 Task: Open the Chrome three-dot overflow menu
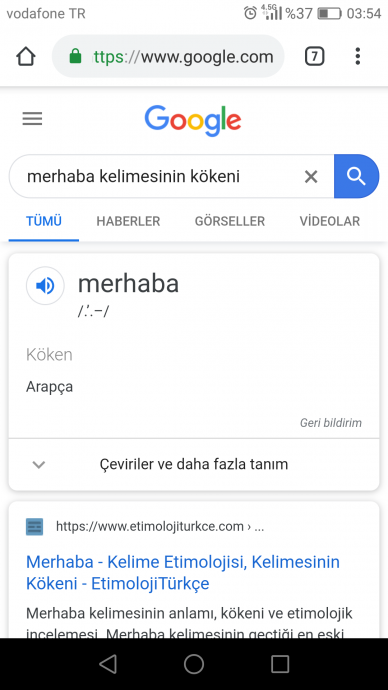[358, 56]
